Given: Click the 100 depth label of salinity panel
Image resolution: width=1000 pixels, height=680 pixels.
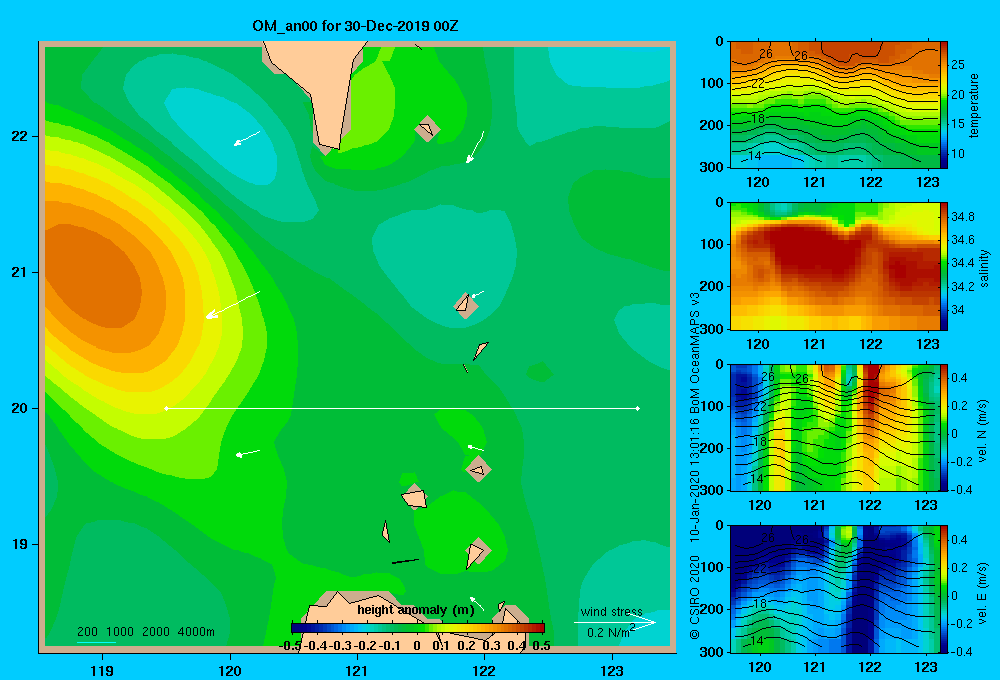Looking at the screenshot, I should click(712, 244).
